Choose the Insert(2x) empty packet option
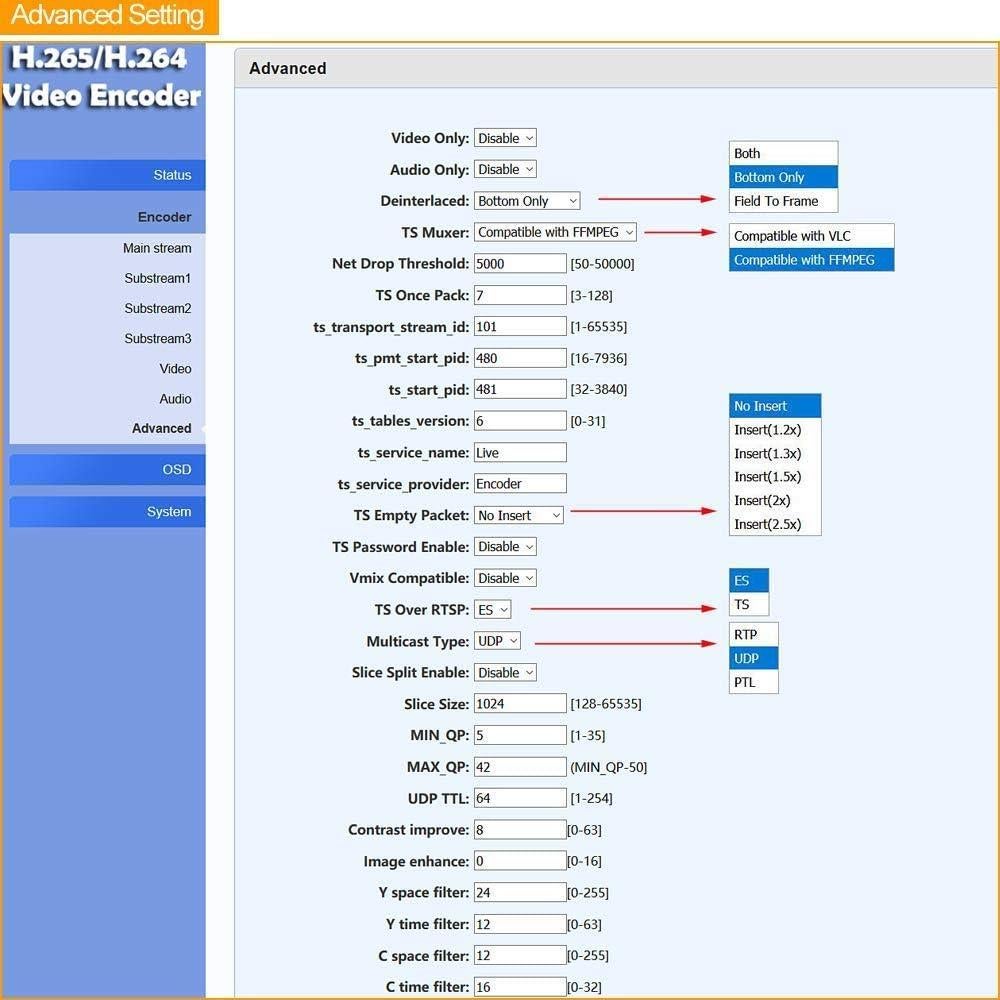 pos(764,500)
